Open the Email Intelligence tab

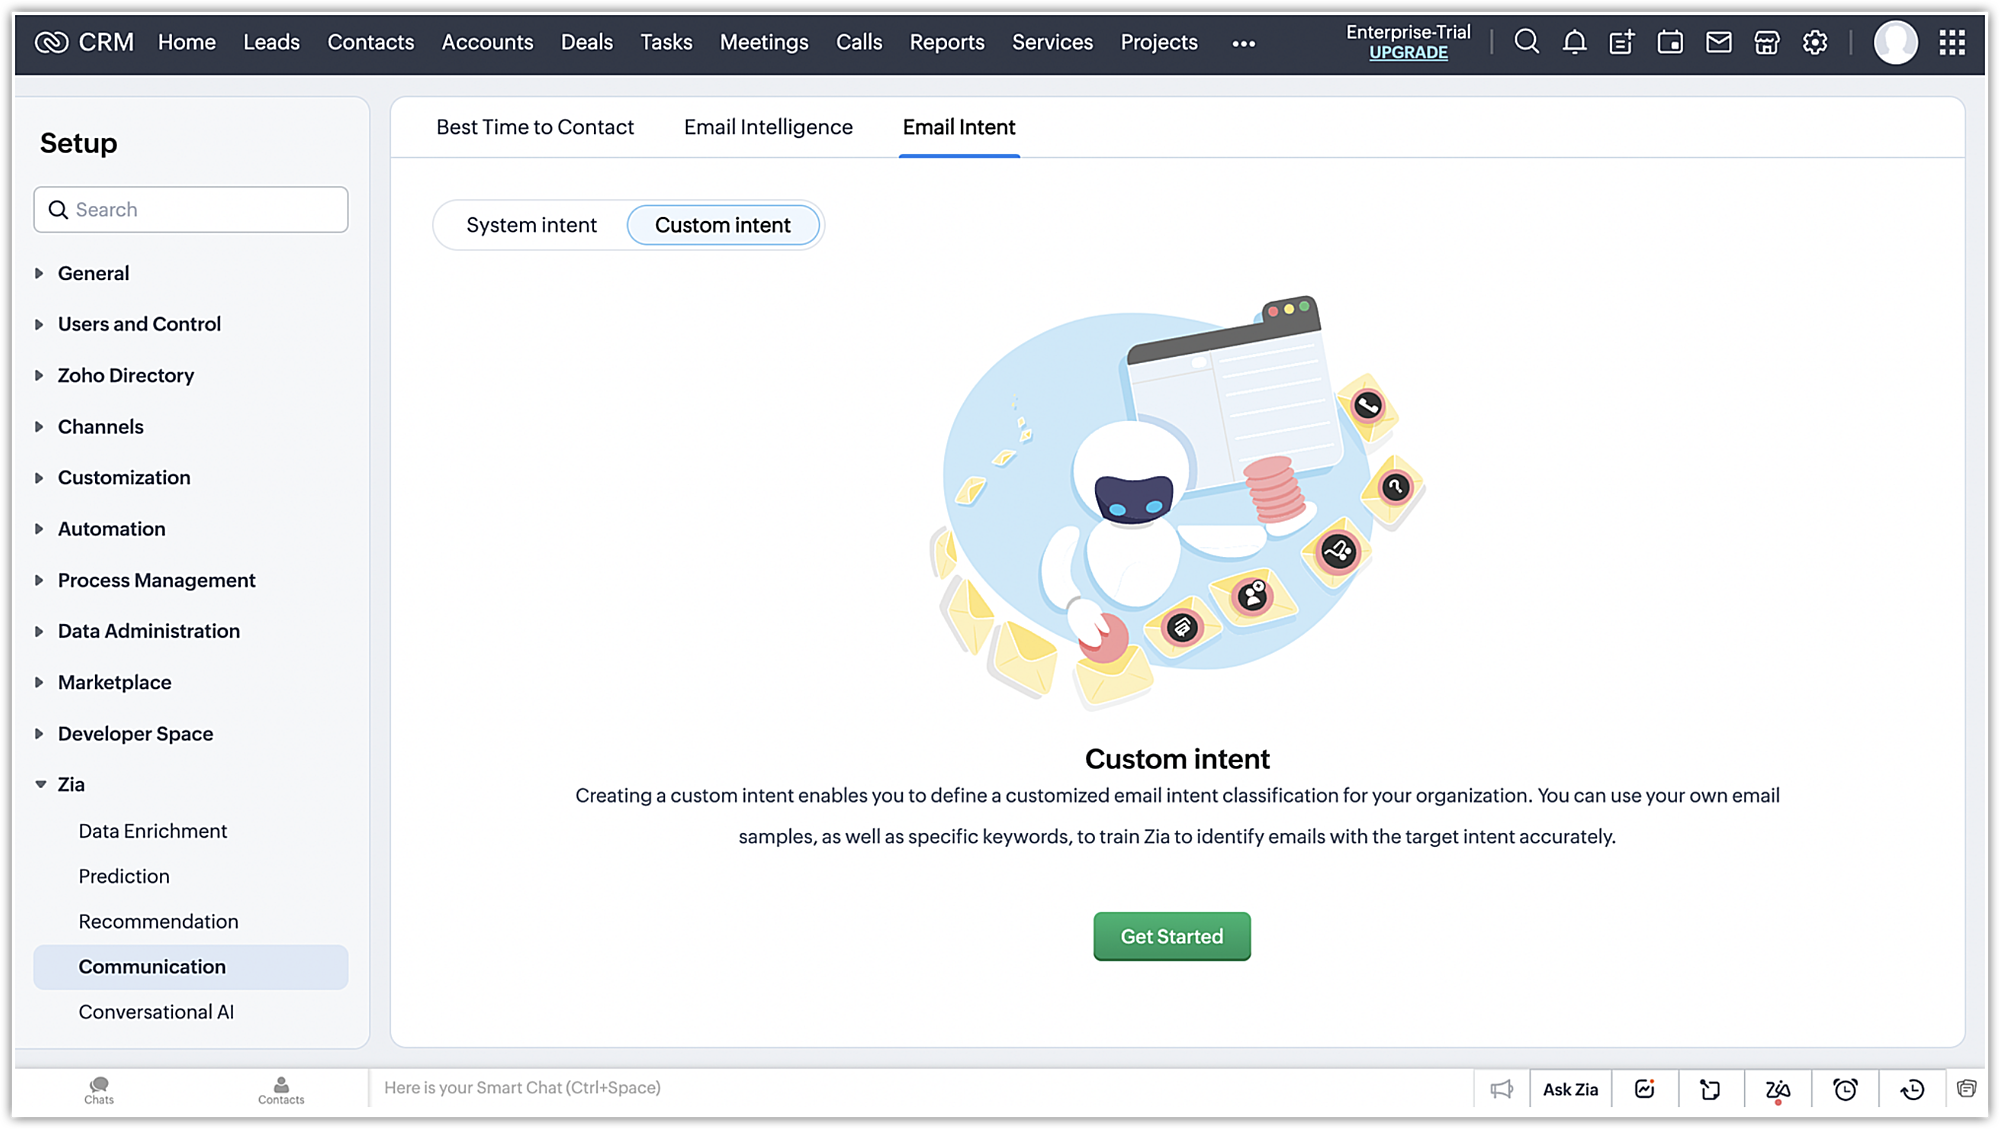coord(768,127)
